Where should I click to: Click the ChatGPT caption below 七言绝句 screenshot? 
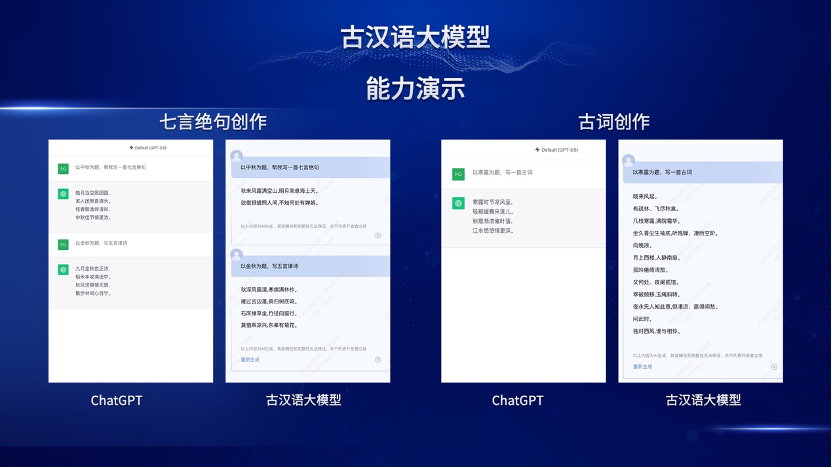tap(117, 400)
